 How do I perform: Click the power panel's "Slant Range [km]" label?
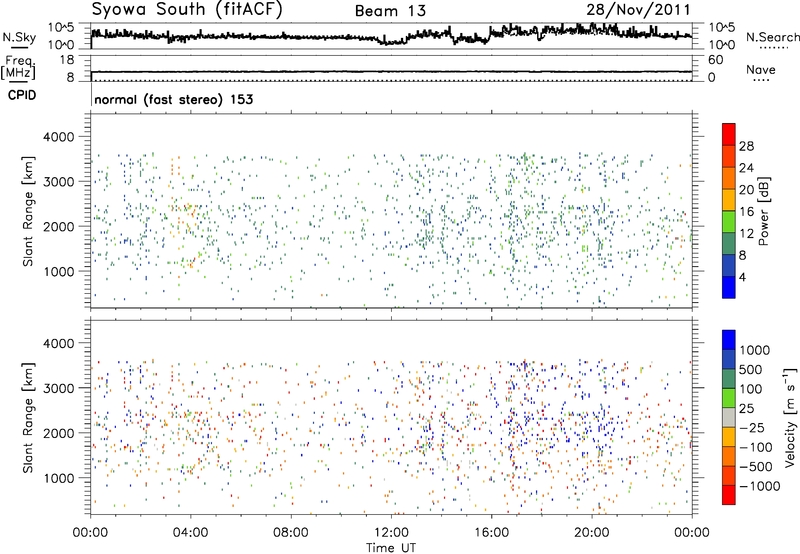point(28,211)
